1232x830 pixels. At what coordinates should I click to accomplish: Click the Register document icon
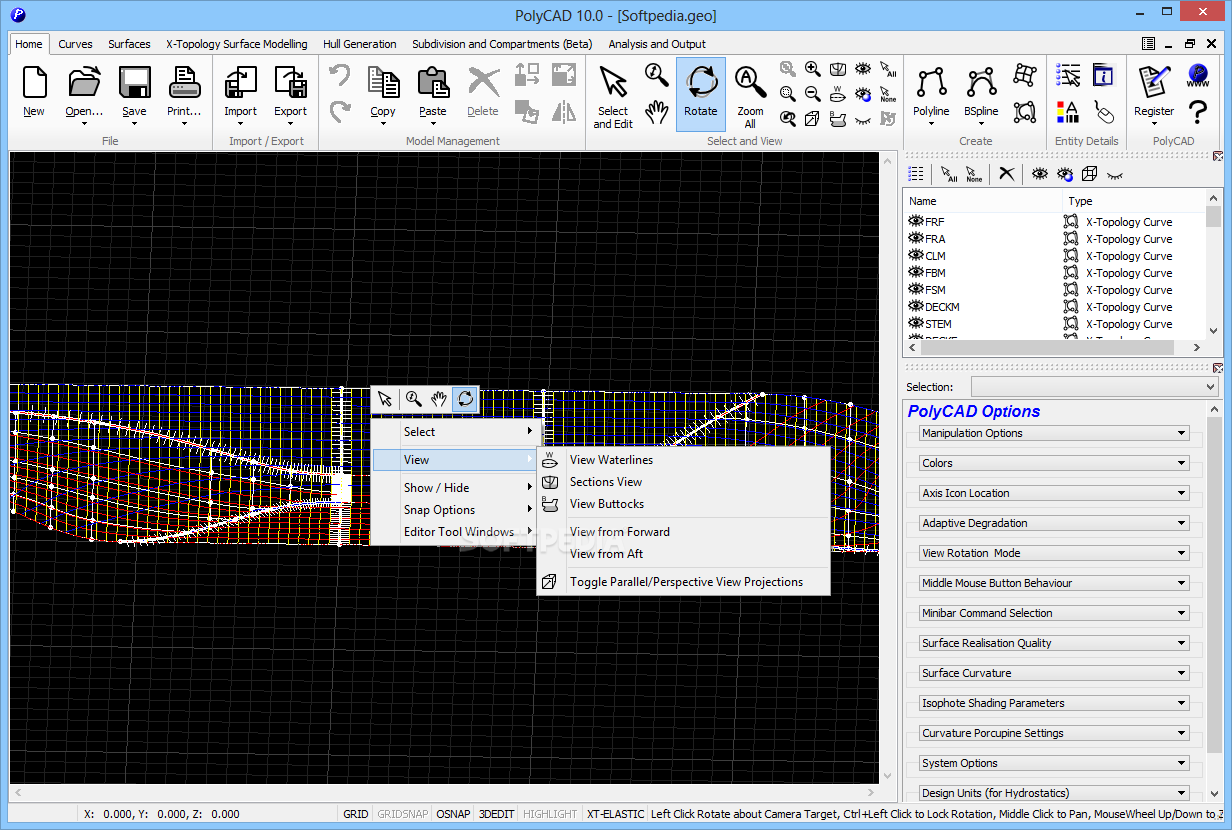[x=1154, y=82]
